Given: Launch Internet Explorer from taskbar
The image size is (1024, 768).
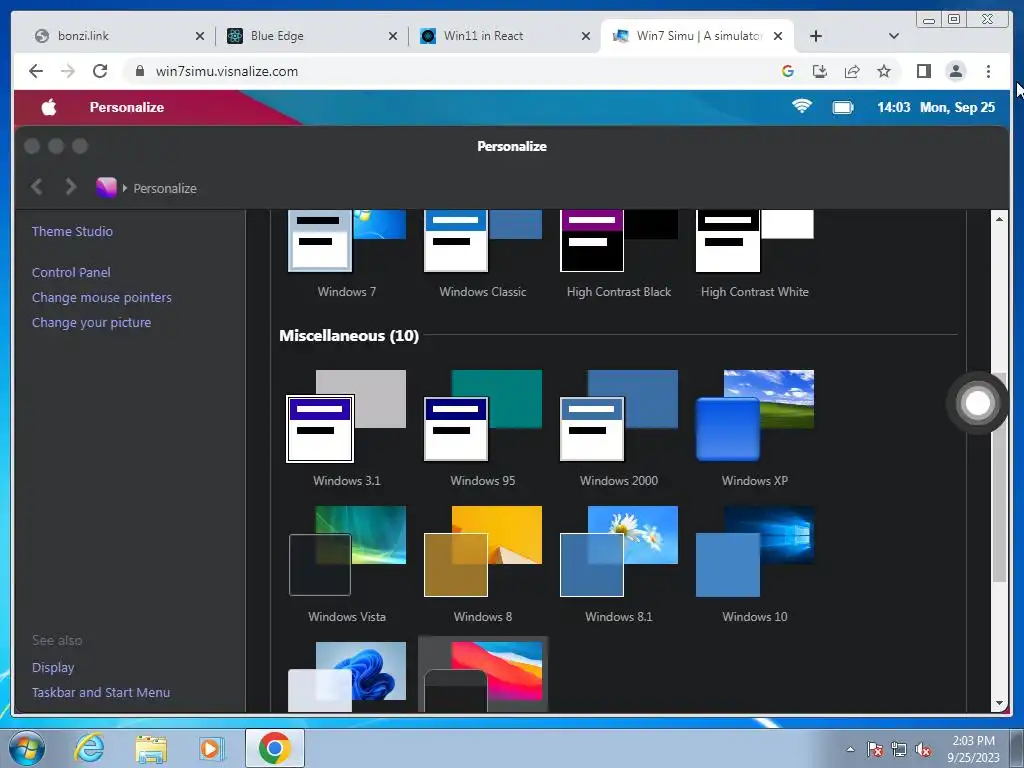Looking at the screenshot, I should click(89, 748).
